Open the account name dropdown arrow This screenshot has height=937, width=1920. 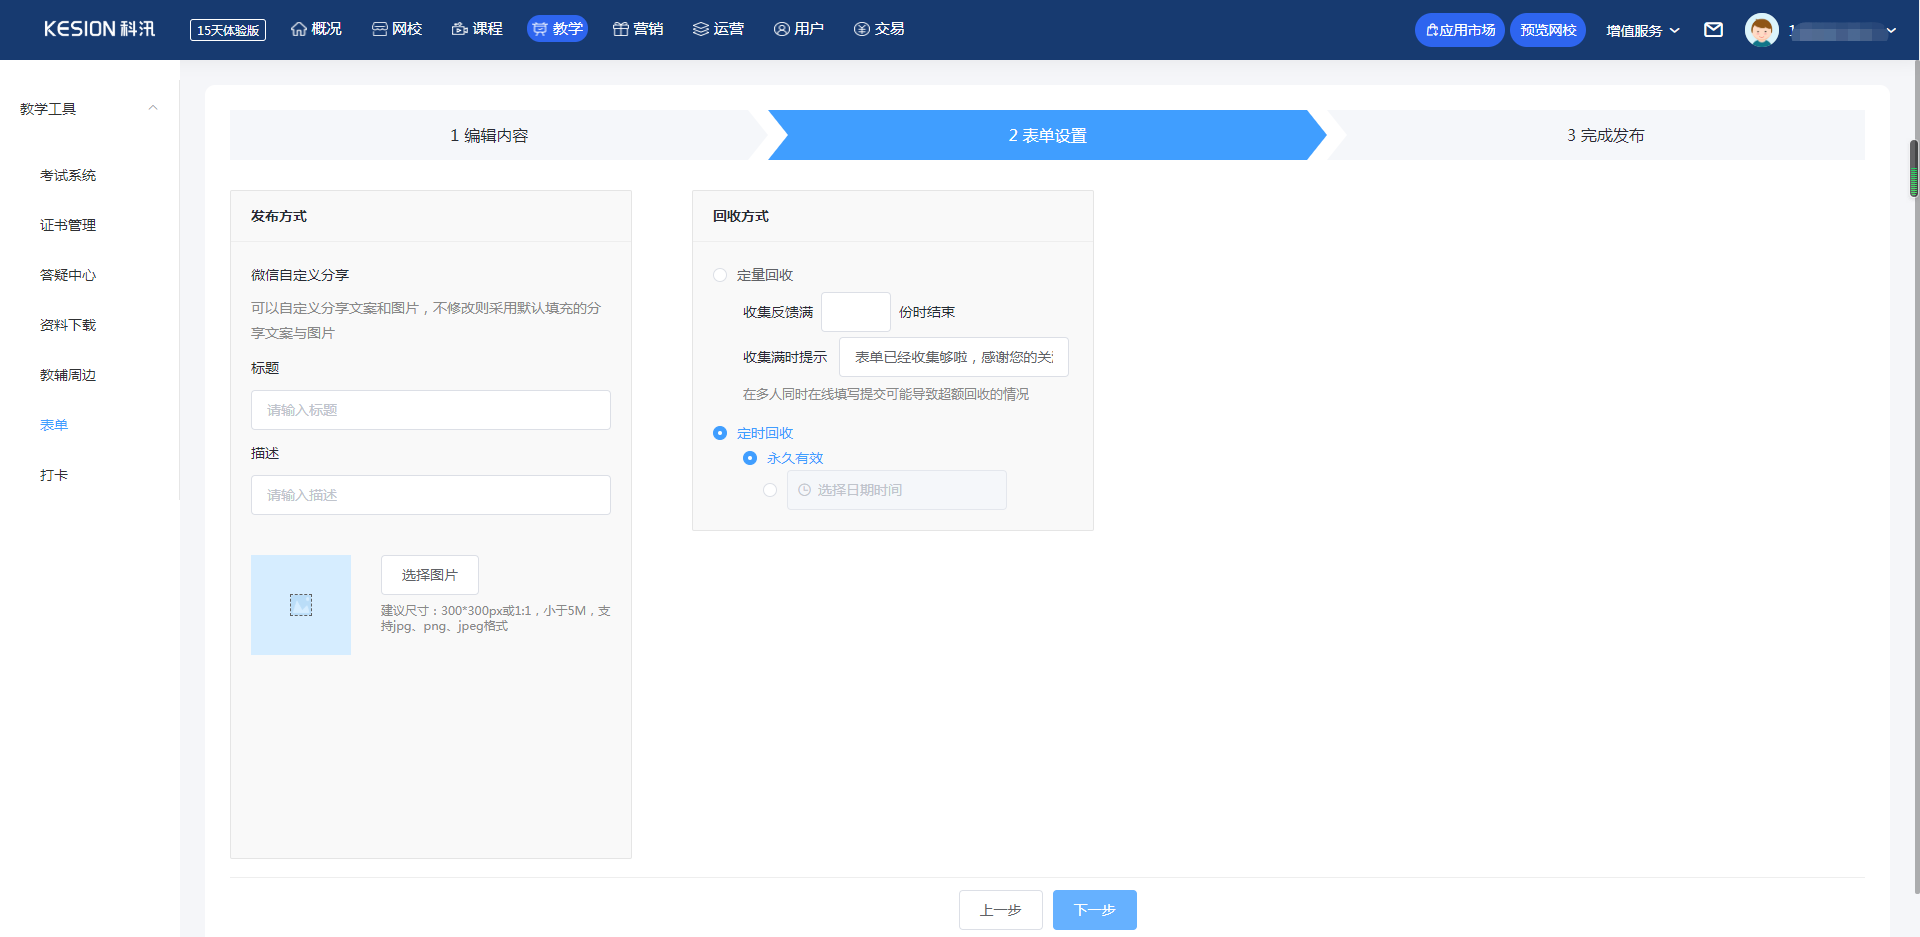(x=1891, y=31)
